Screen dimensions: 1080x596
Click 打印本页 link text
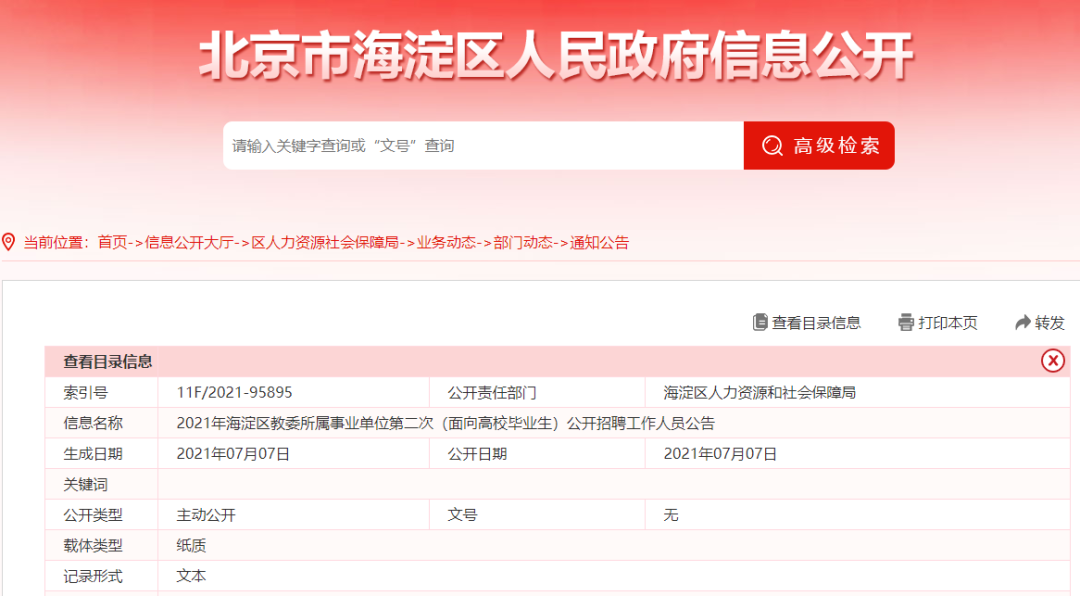[948, 322]
